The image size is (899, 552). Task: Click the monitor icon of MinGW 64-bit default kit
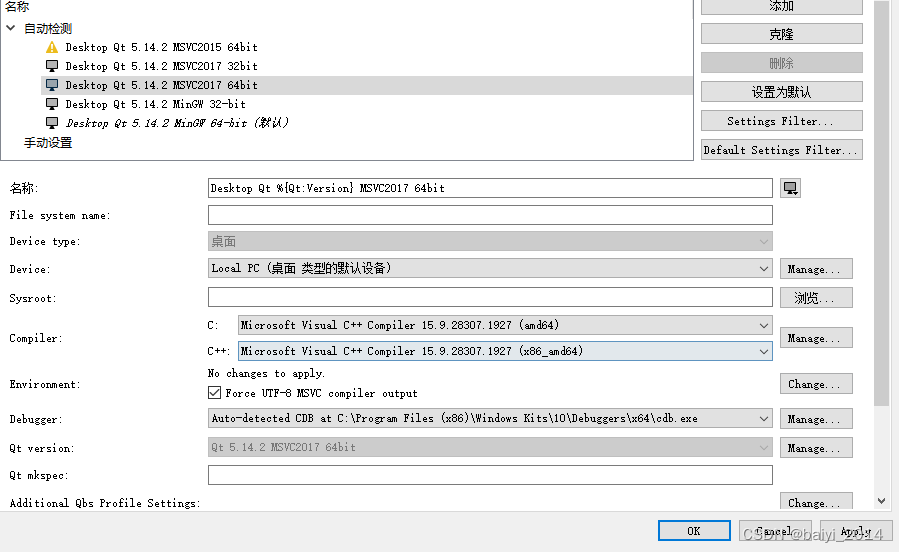coord(52,123)
